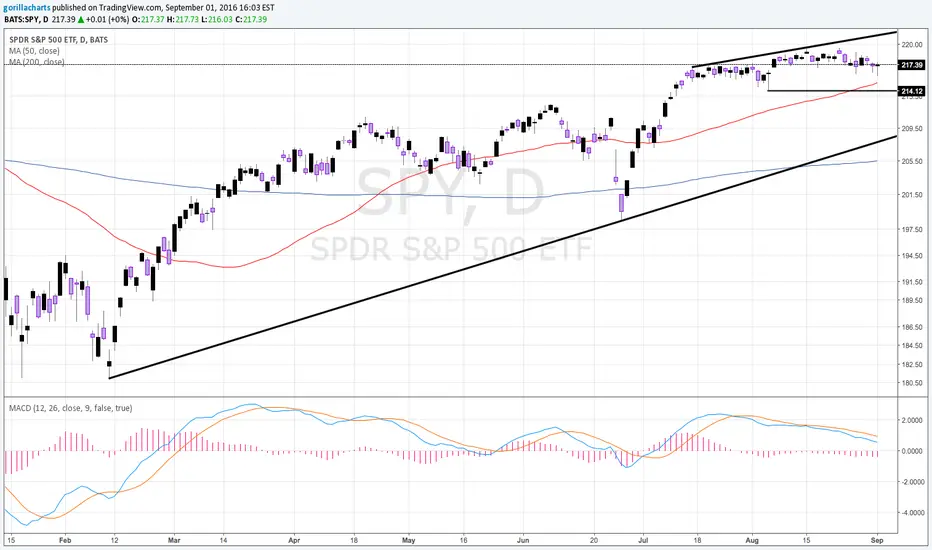The width and height of the screenshot is (932, 550).
Task: Click the 0.0000 MACD axis label
Action: [x=912, y=451]
